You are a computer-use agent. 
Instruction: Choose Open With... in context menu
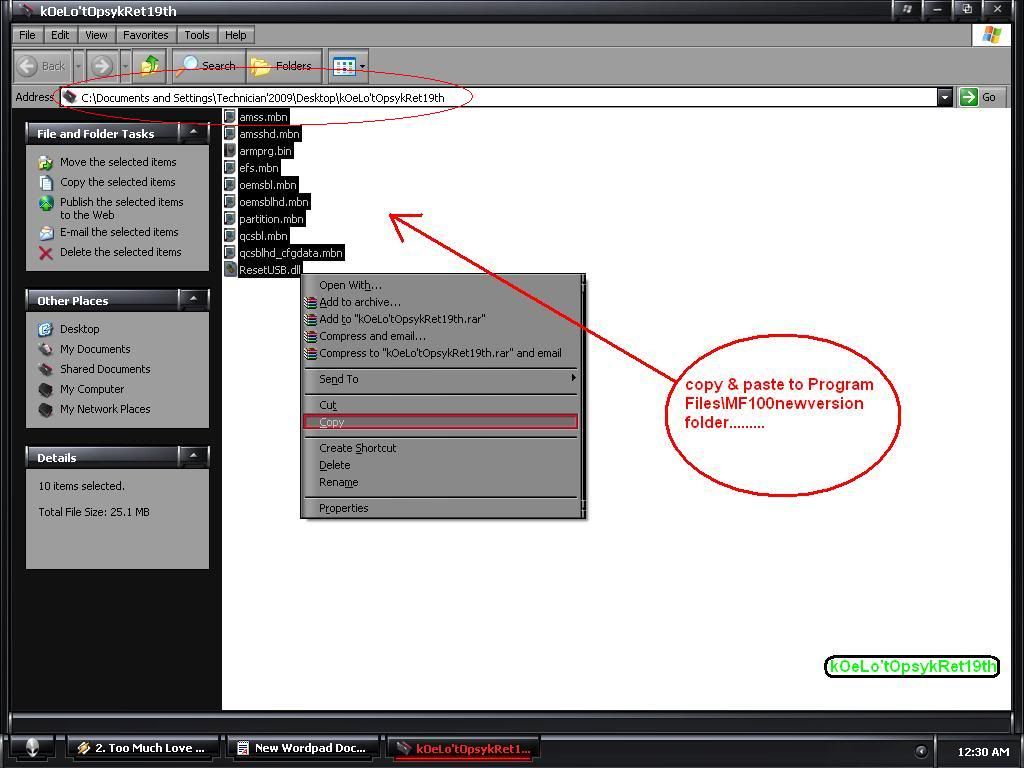[441, 285]
